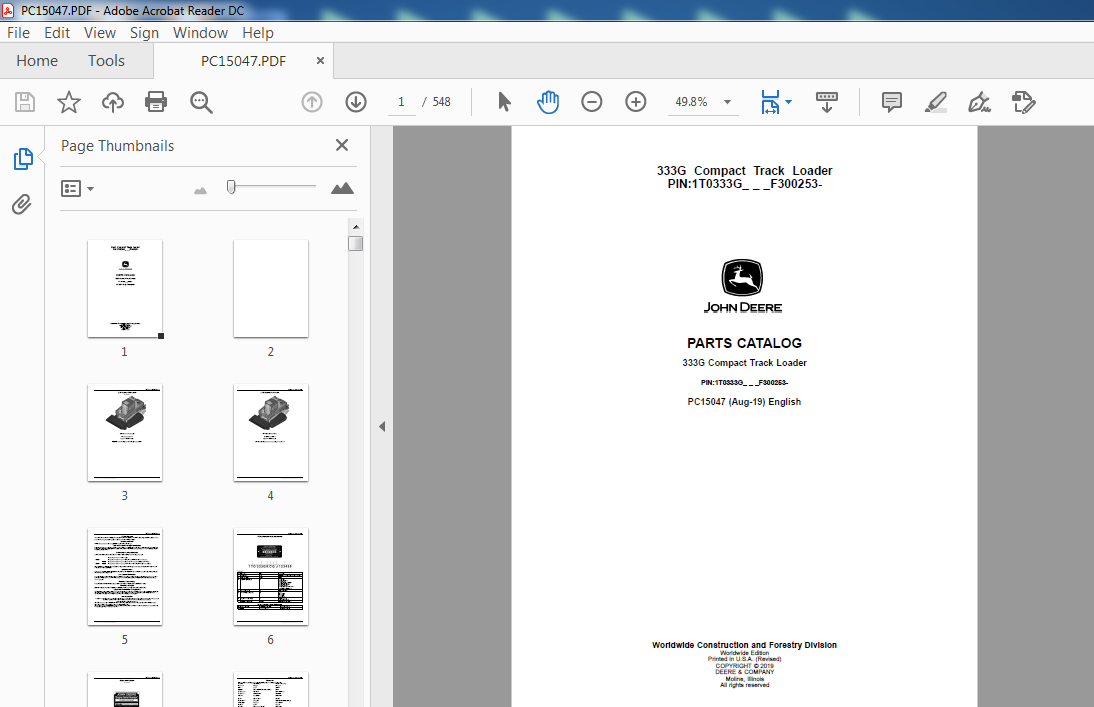Screen dimensions: 1094x707
Task: Select page 6 thumbnail
Action: click(271, 576)
